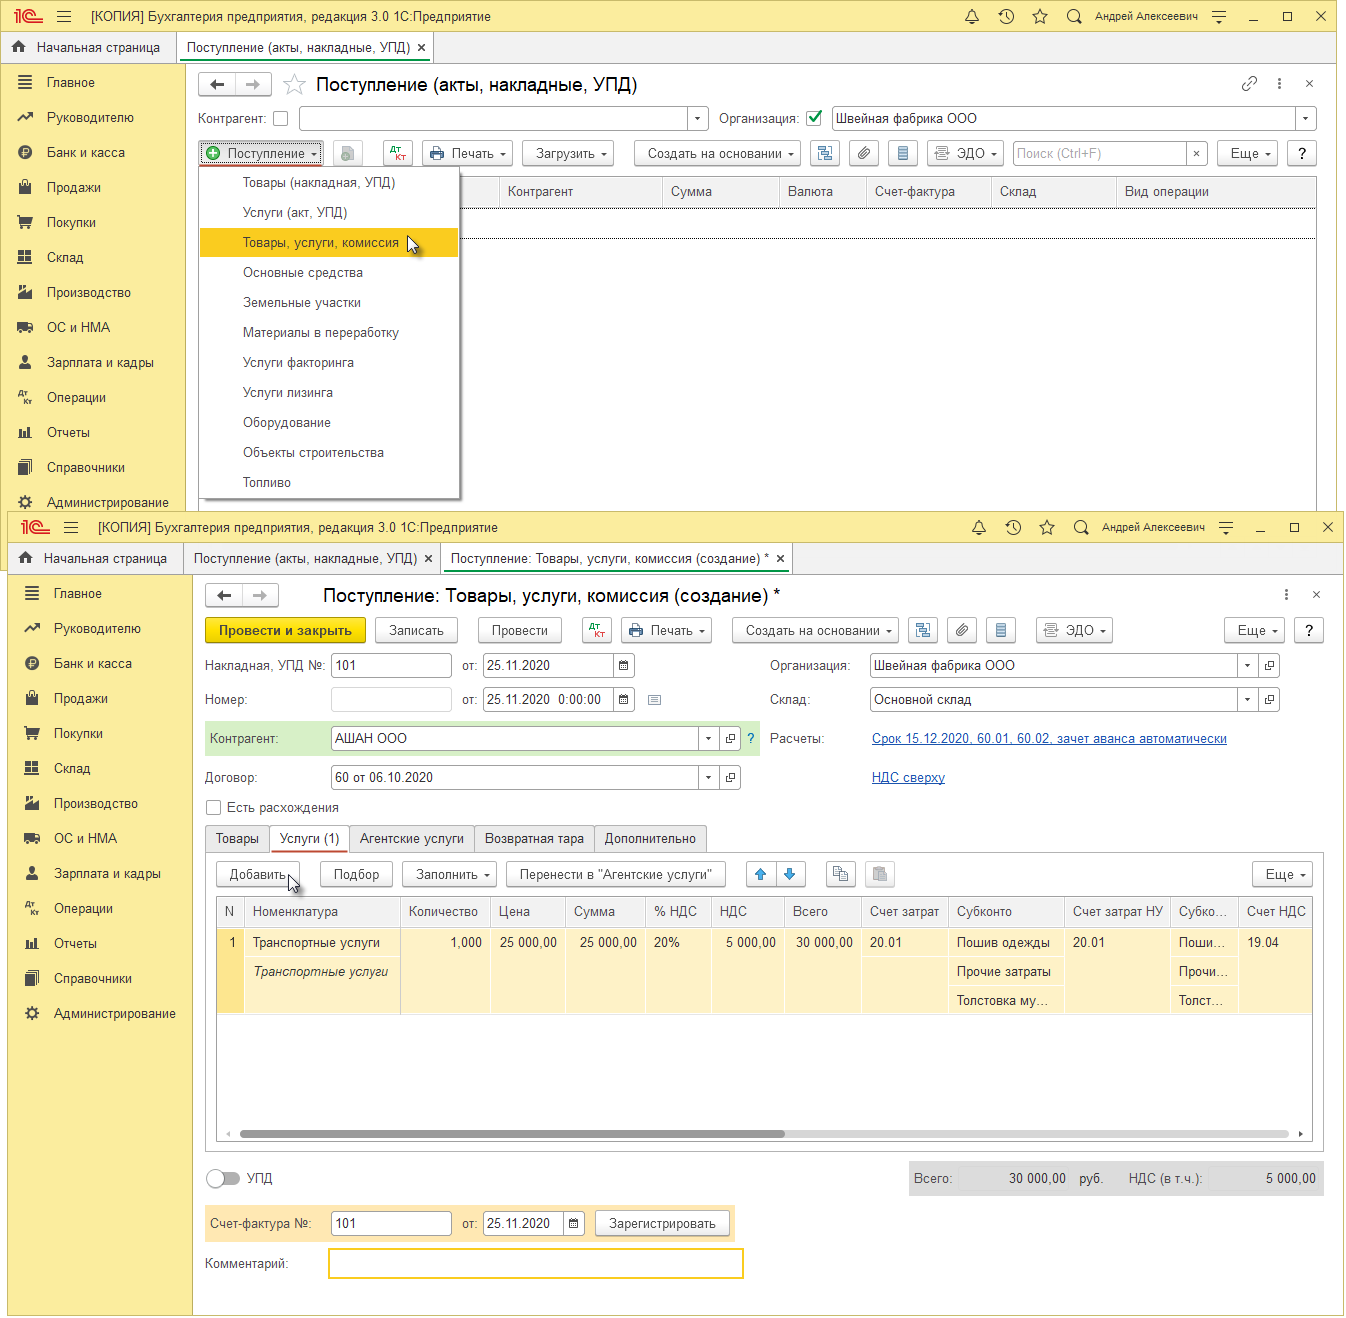This screenshot has height=1318, width=1346.
Task: Click search magnifier in bottom window title bar
Action: [1081, 528]
